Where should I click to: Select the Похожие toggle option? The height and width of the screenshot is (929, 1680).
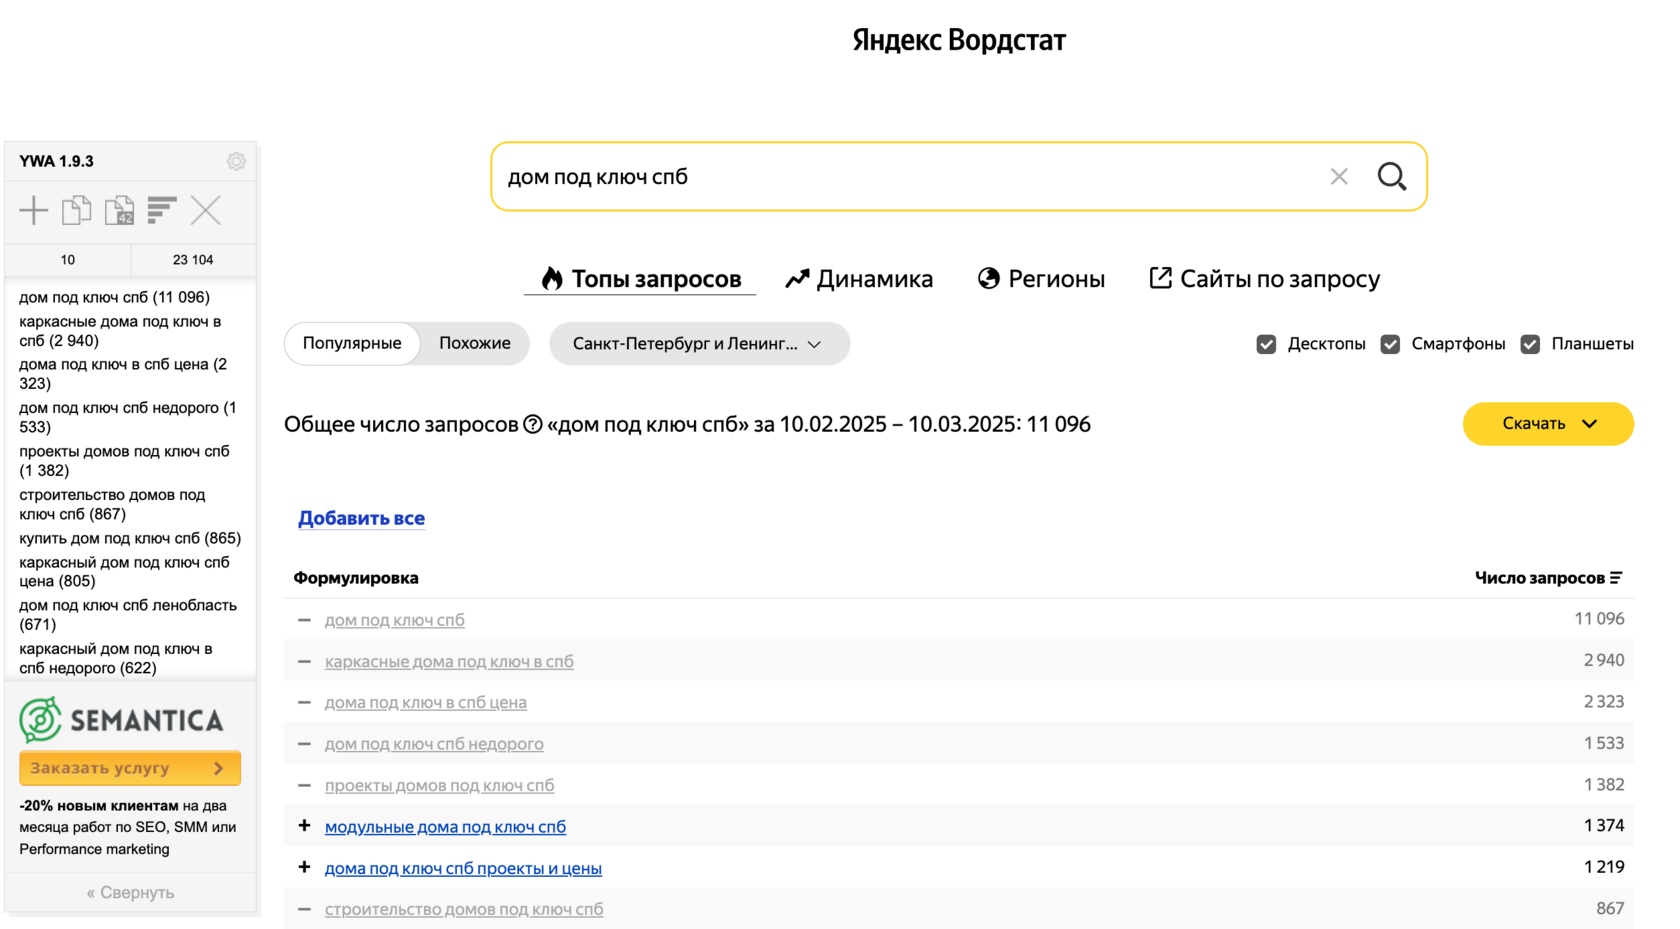pyautogui.click(x=475, y=343)
